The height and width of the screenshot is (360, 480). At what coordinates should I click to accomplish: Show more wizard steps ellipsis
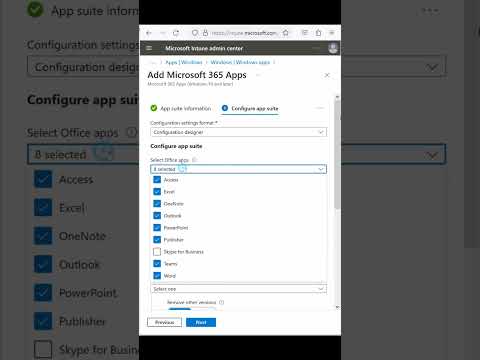tap(320, 108)
